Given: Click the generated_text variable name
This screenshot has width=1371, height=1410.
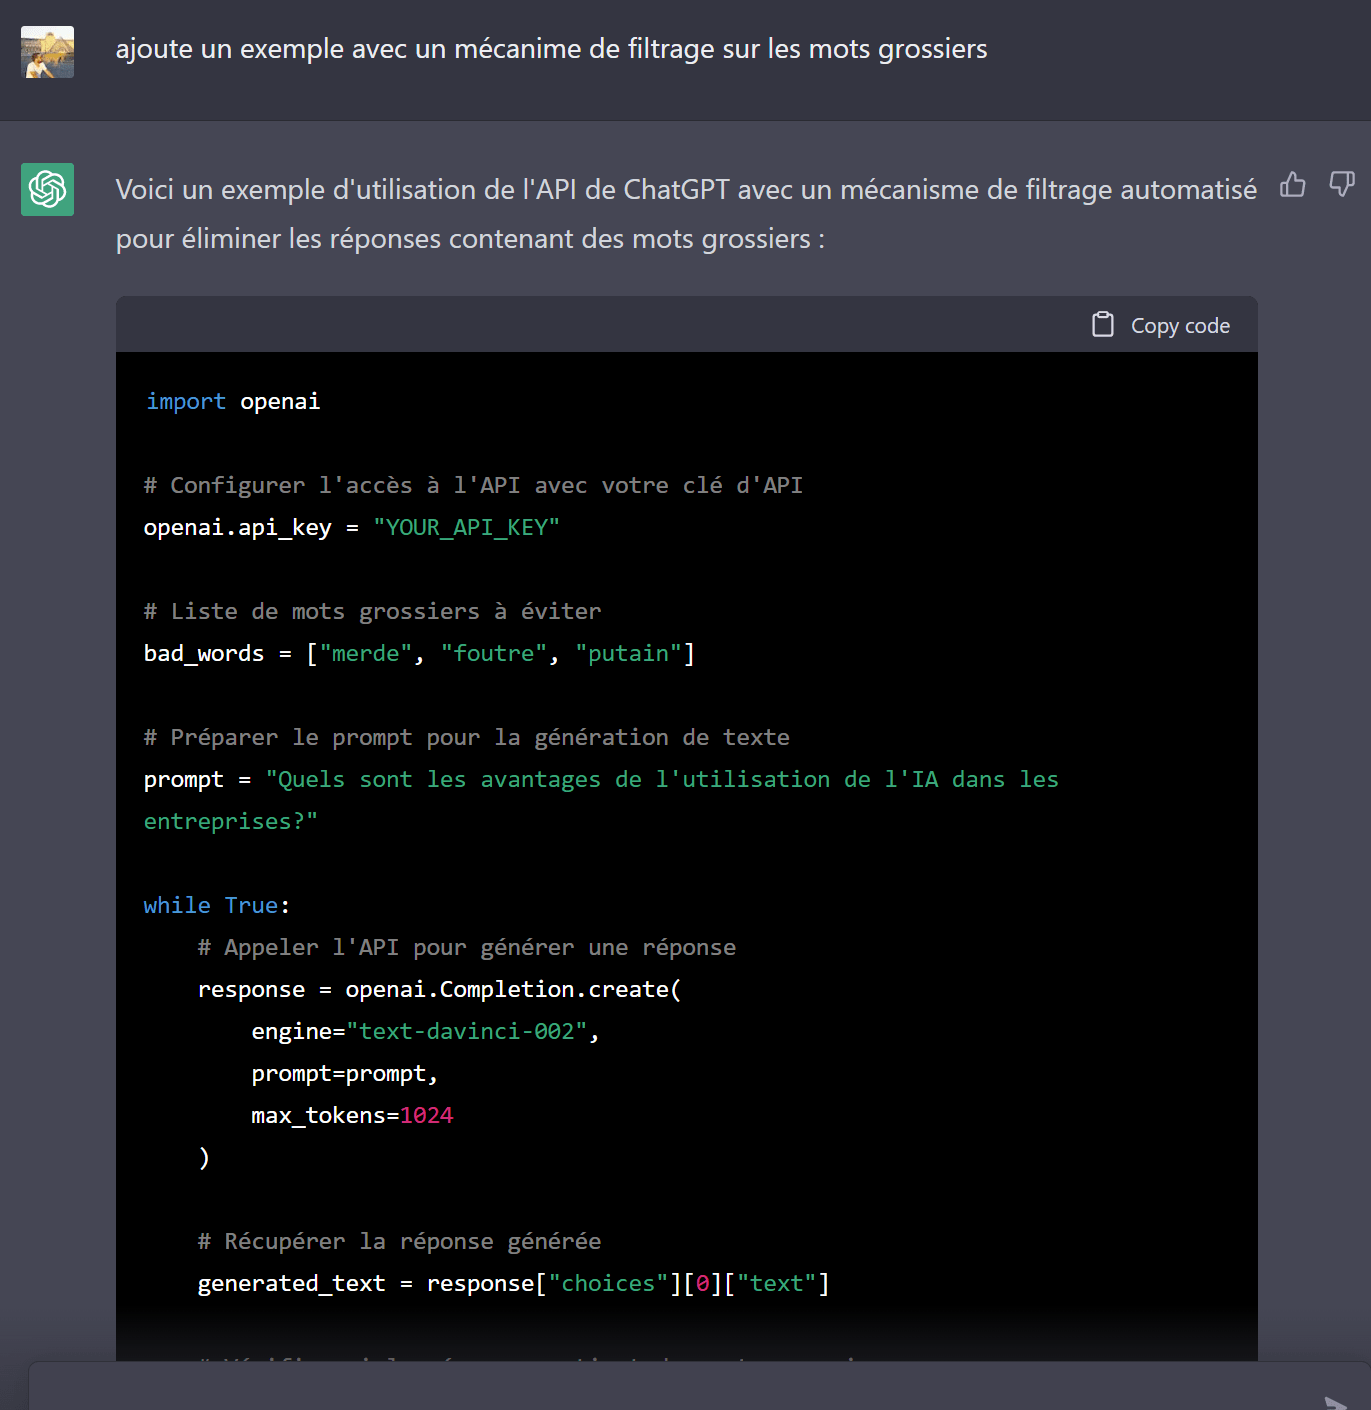Looking at the screenshot, I should pyautogui.click(x=291, y=1284).
